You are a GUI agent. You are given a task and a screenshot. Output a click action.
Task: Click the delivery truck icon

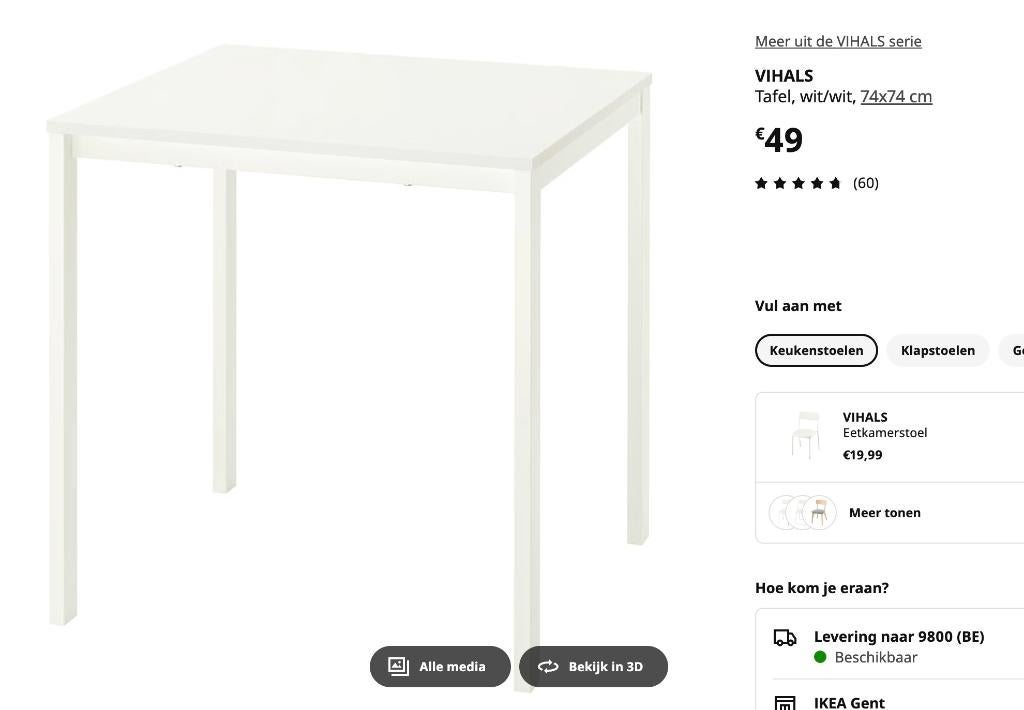click(783, 636)
